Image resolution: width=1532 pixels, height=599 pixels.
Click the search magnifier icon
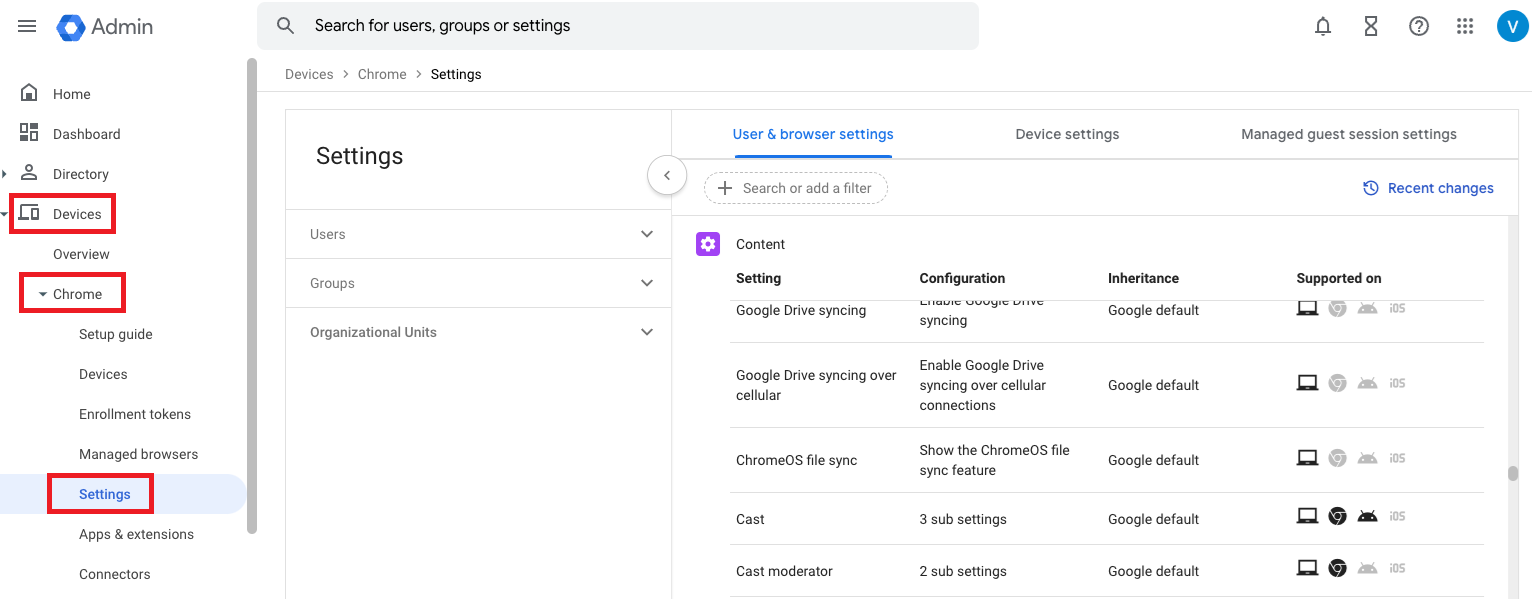pyautogui.click(x=286, y=26)
